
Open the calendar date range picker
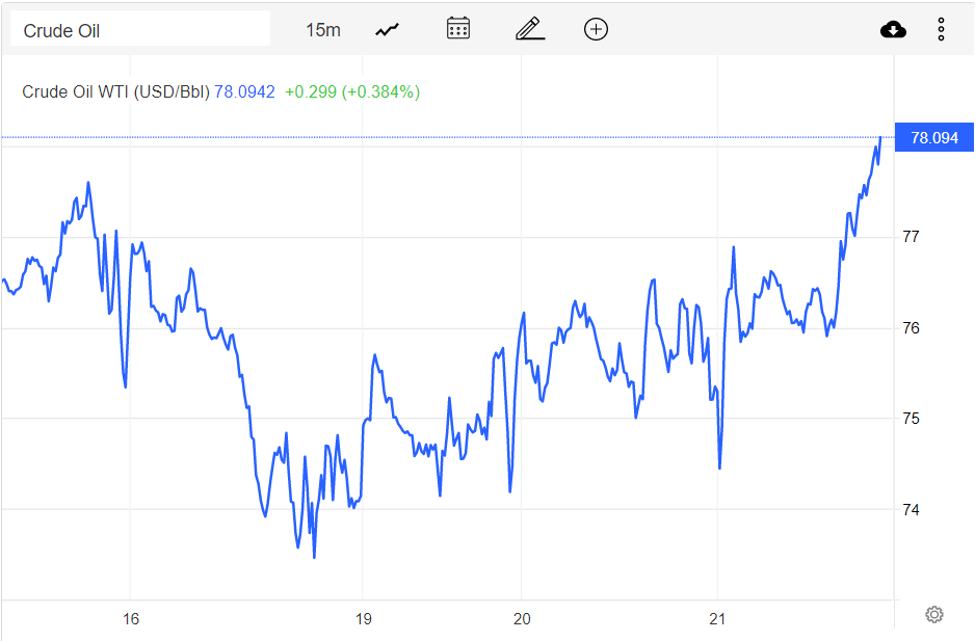coord(458,29)
